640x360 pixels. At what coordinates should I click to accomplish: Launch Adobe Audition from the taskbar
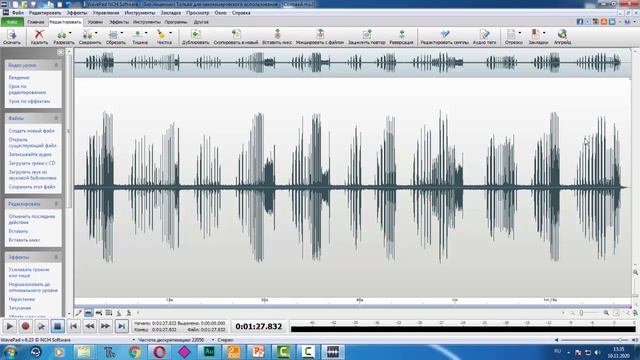coord(209,351)
